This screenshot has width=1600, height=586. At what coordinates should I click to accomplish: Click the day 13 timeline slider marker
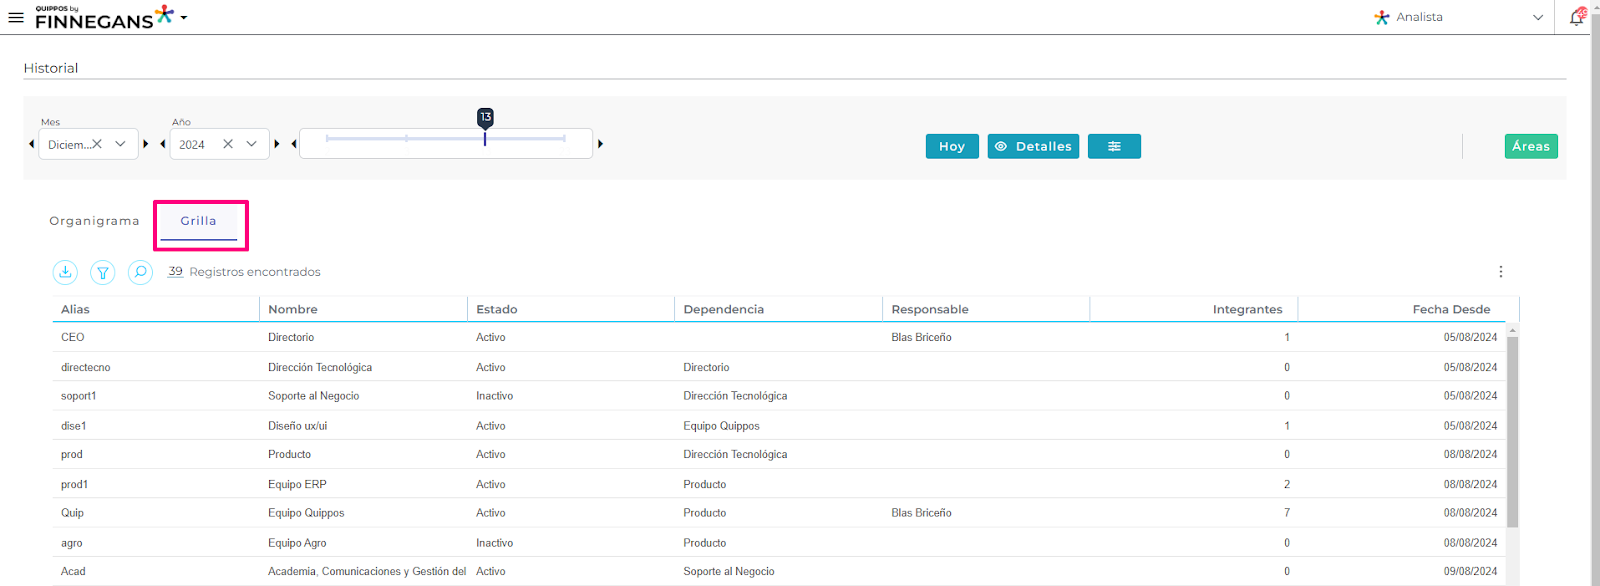(x=485, y=118)
